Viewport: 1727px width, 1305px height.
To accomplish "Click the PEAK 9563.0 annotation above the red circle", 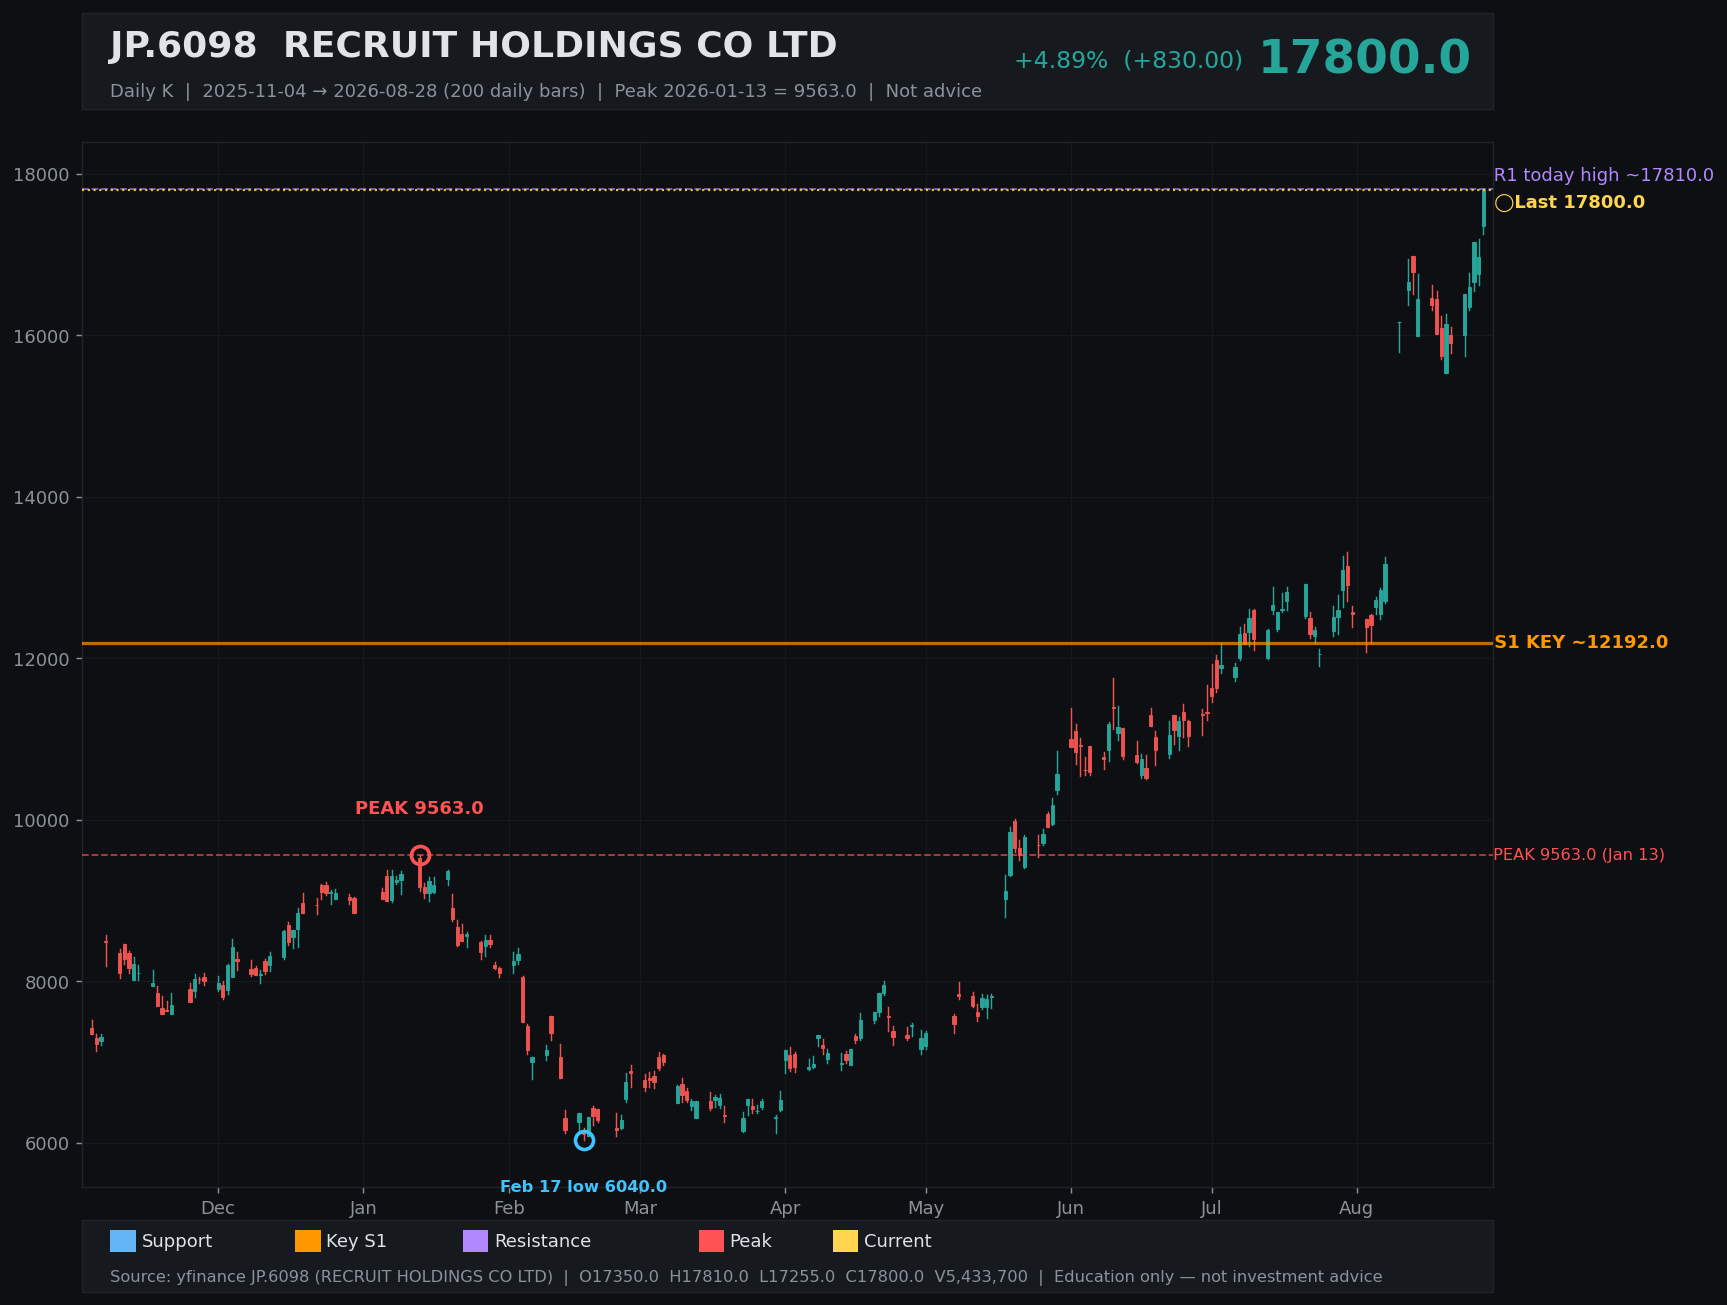I will tap(419, 808).
